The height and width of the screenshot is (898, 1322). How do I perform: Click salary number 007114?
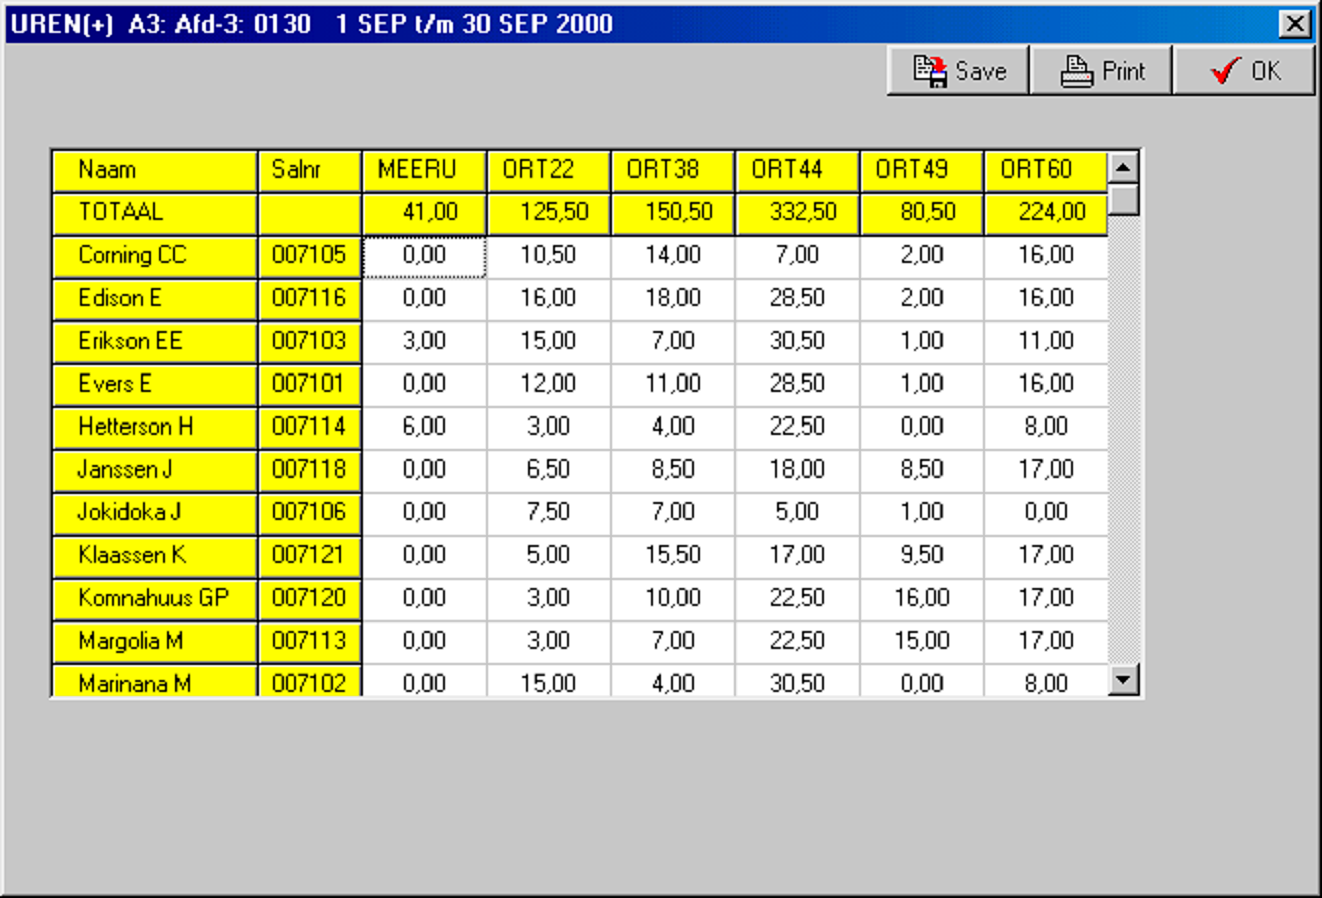click(310, 428)
